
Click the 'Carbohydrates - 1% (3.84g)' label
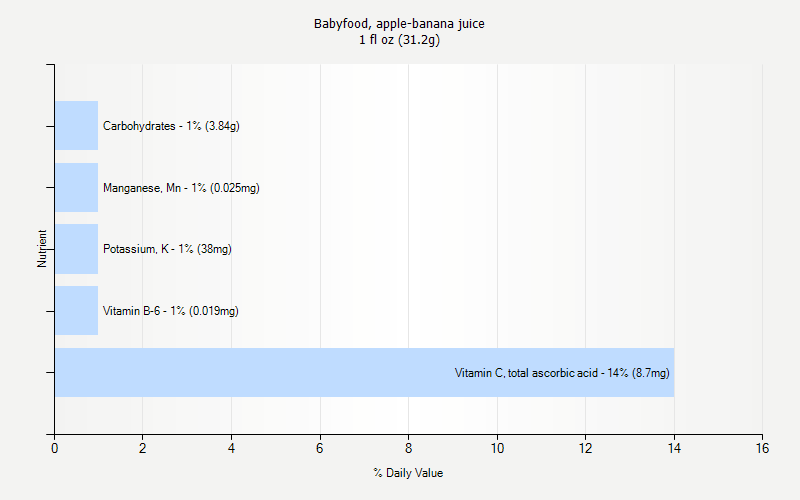[x=171, y=126]
